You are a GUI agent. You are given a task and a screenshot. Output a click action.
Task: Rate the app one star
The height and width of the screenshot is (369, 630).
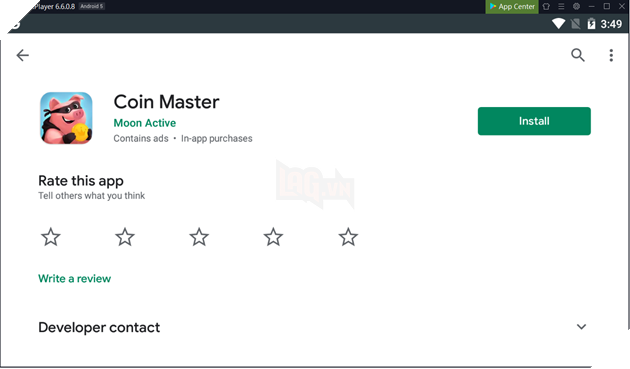tap(51, 237)
